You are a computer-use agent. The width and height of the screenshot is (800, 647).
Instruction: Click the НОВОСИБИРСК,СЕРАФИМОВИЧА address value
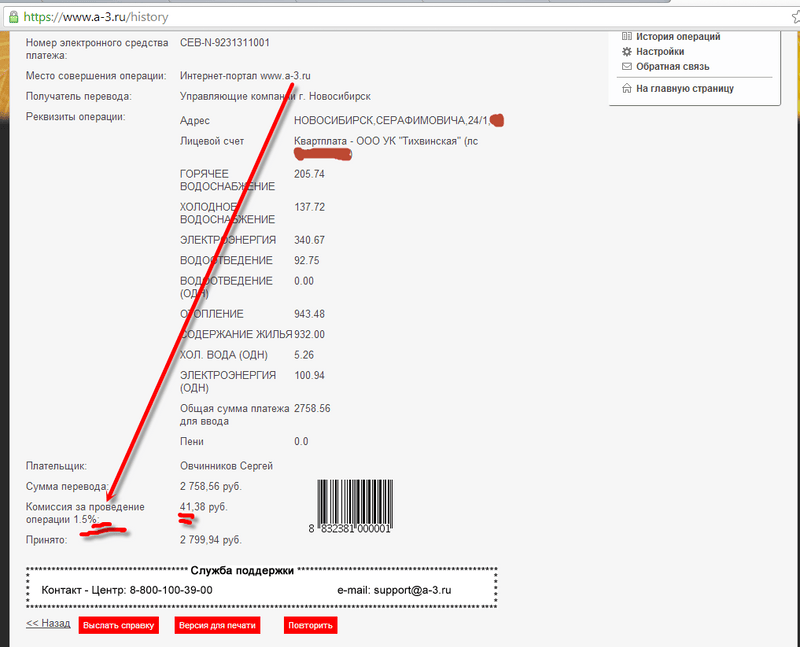coord(392,120)
